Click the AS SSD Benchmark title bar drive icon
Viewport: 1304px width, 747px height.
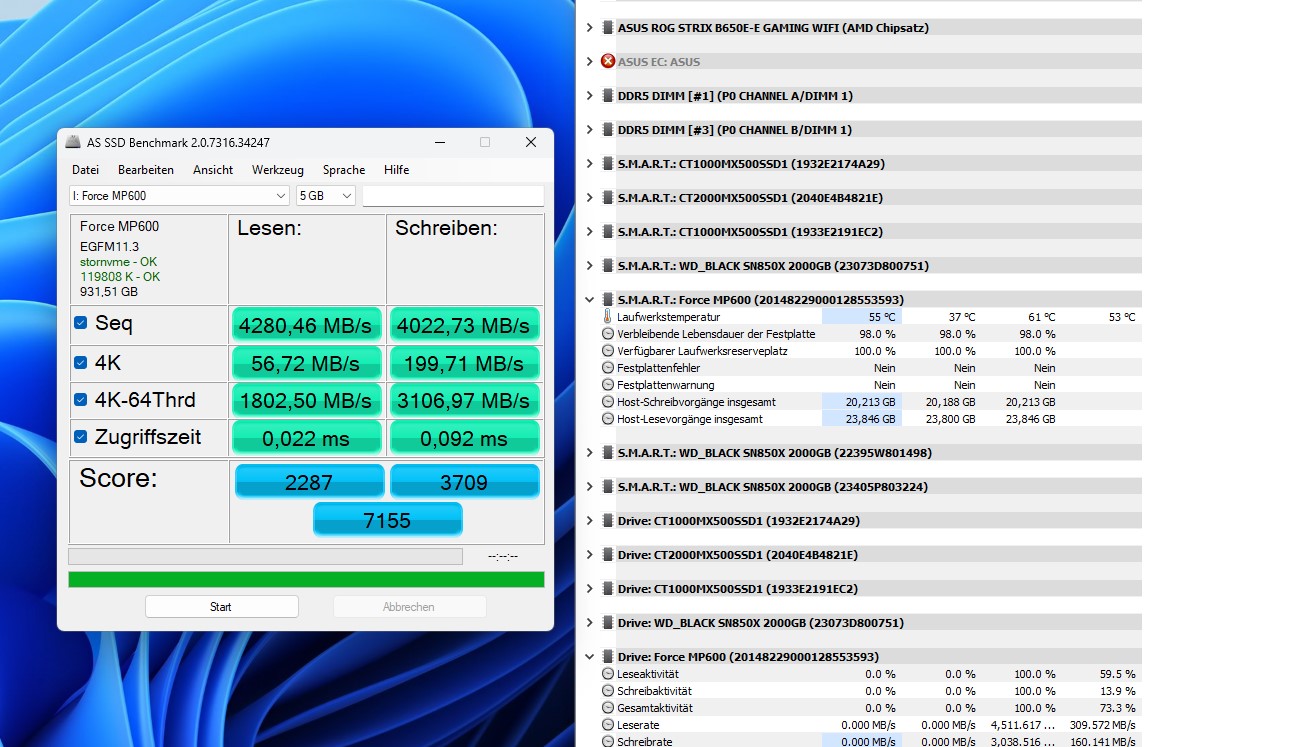[x=73, y=142]
